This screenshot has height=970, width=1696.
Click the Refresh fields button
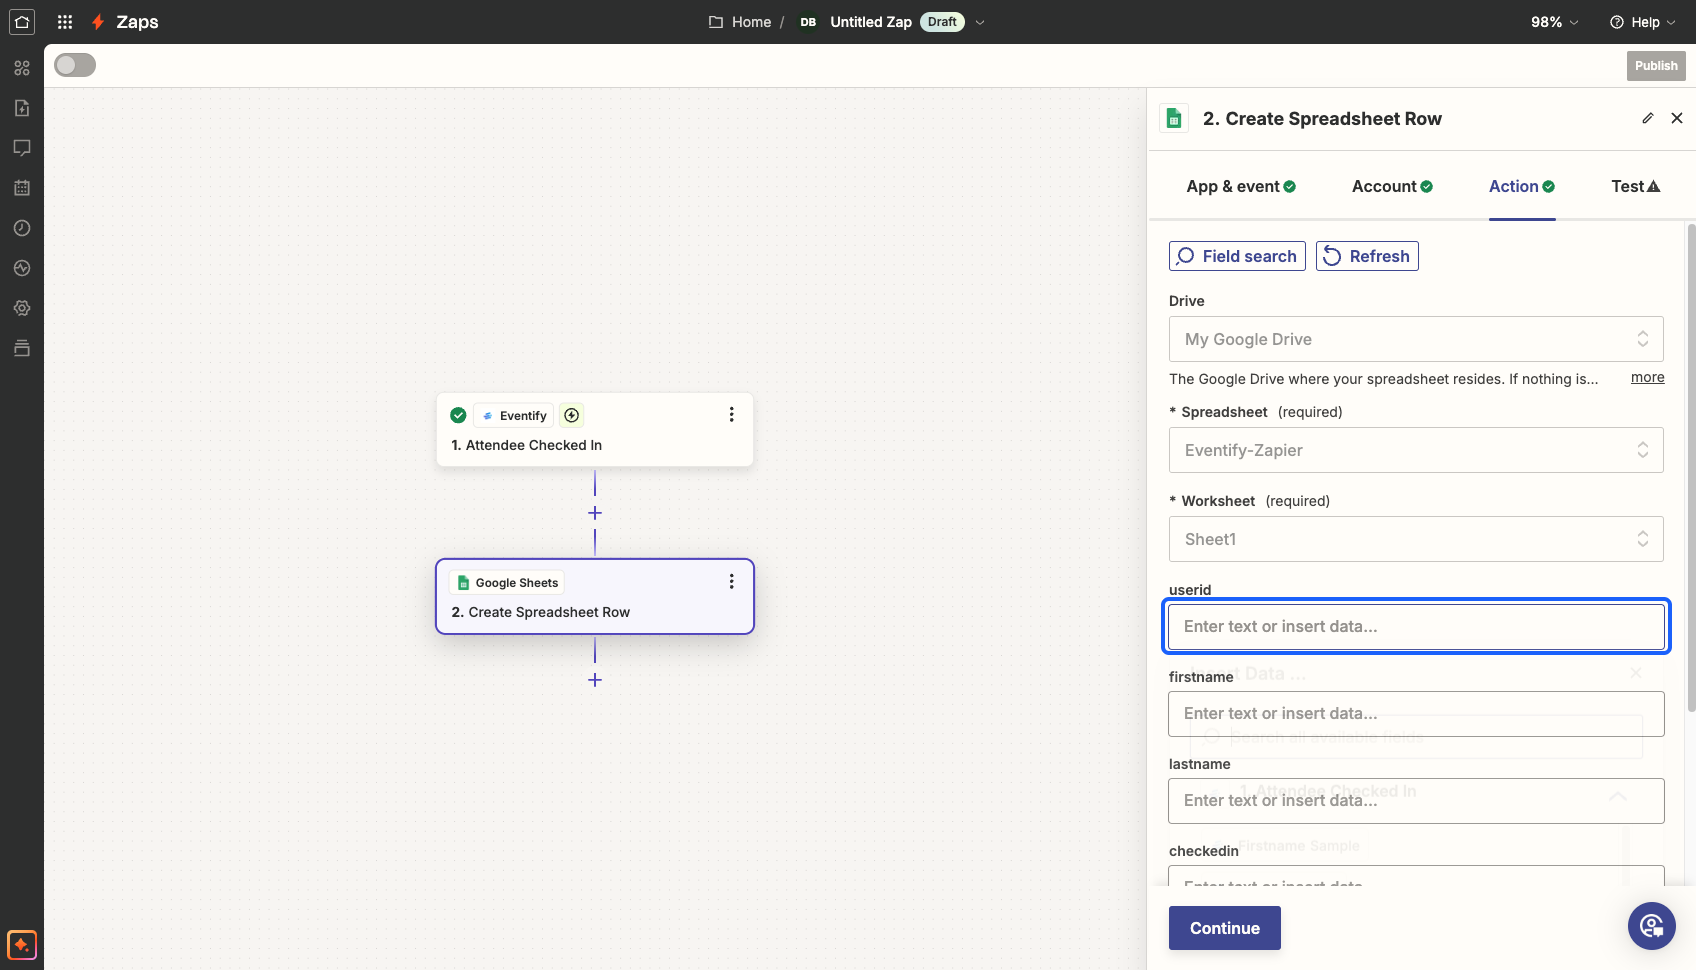point(1367,256)
